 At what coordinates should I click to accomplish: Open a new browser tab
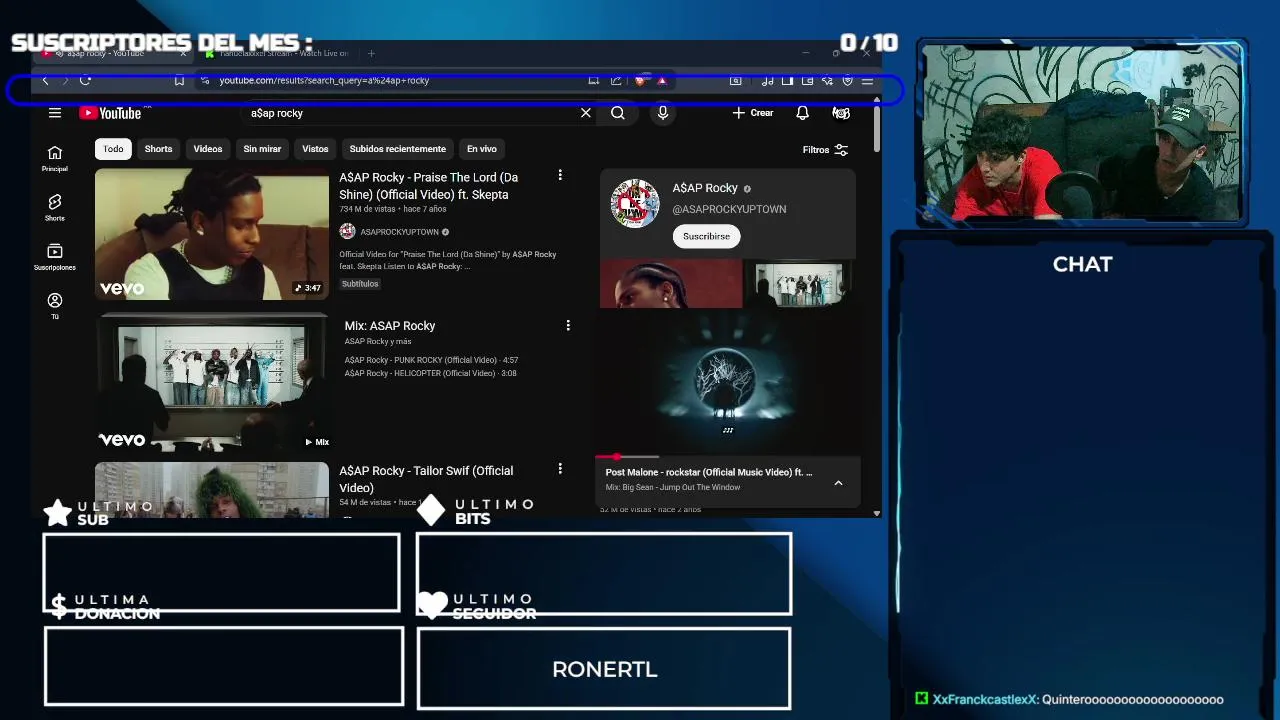(x=371, y=53)
